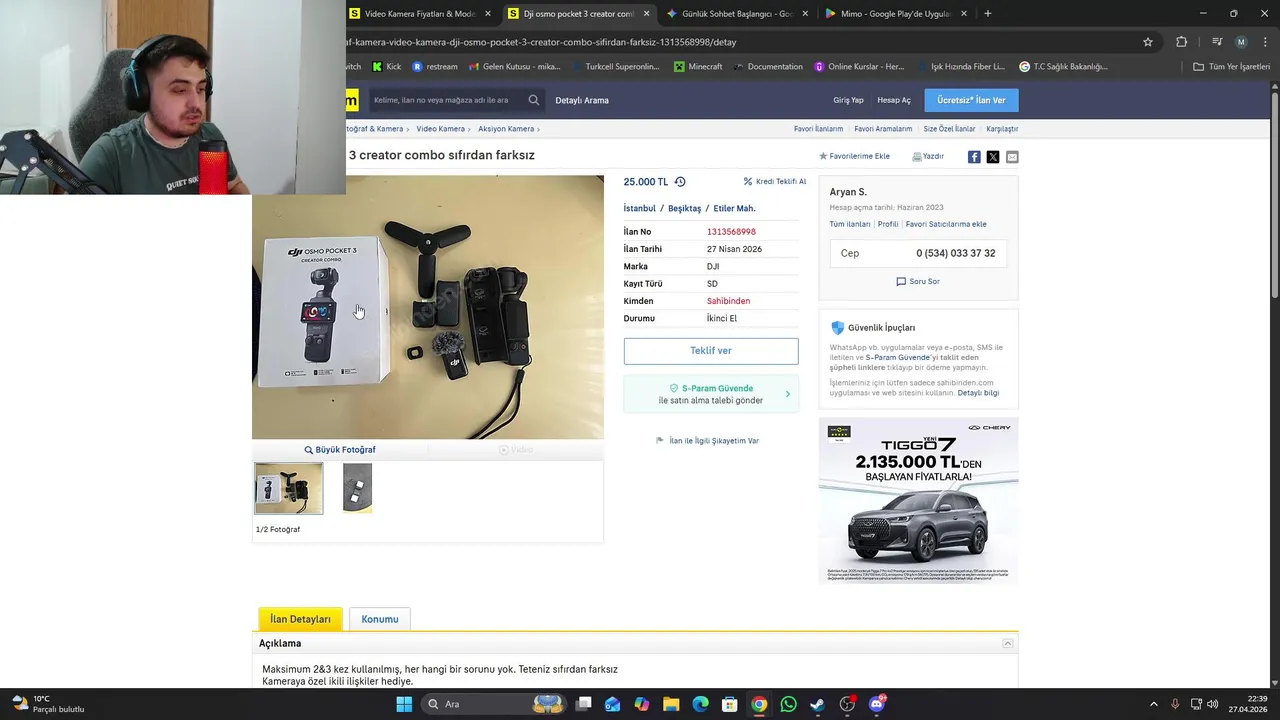Open Kredi Teklifi Al link
This screenshot has width=1280, height=720.
pos(775,182)
